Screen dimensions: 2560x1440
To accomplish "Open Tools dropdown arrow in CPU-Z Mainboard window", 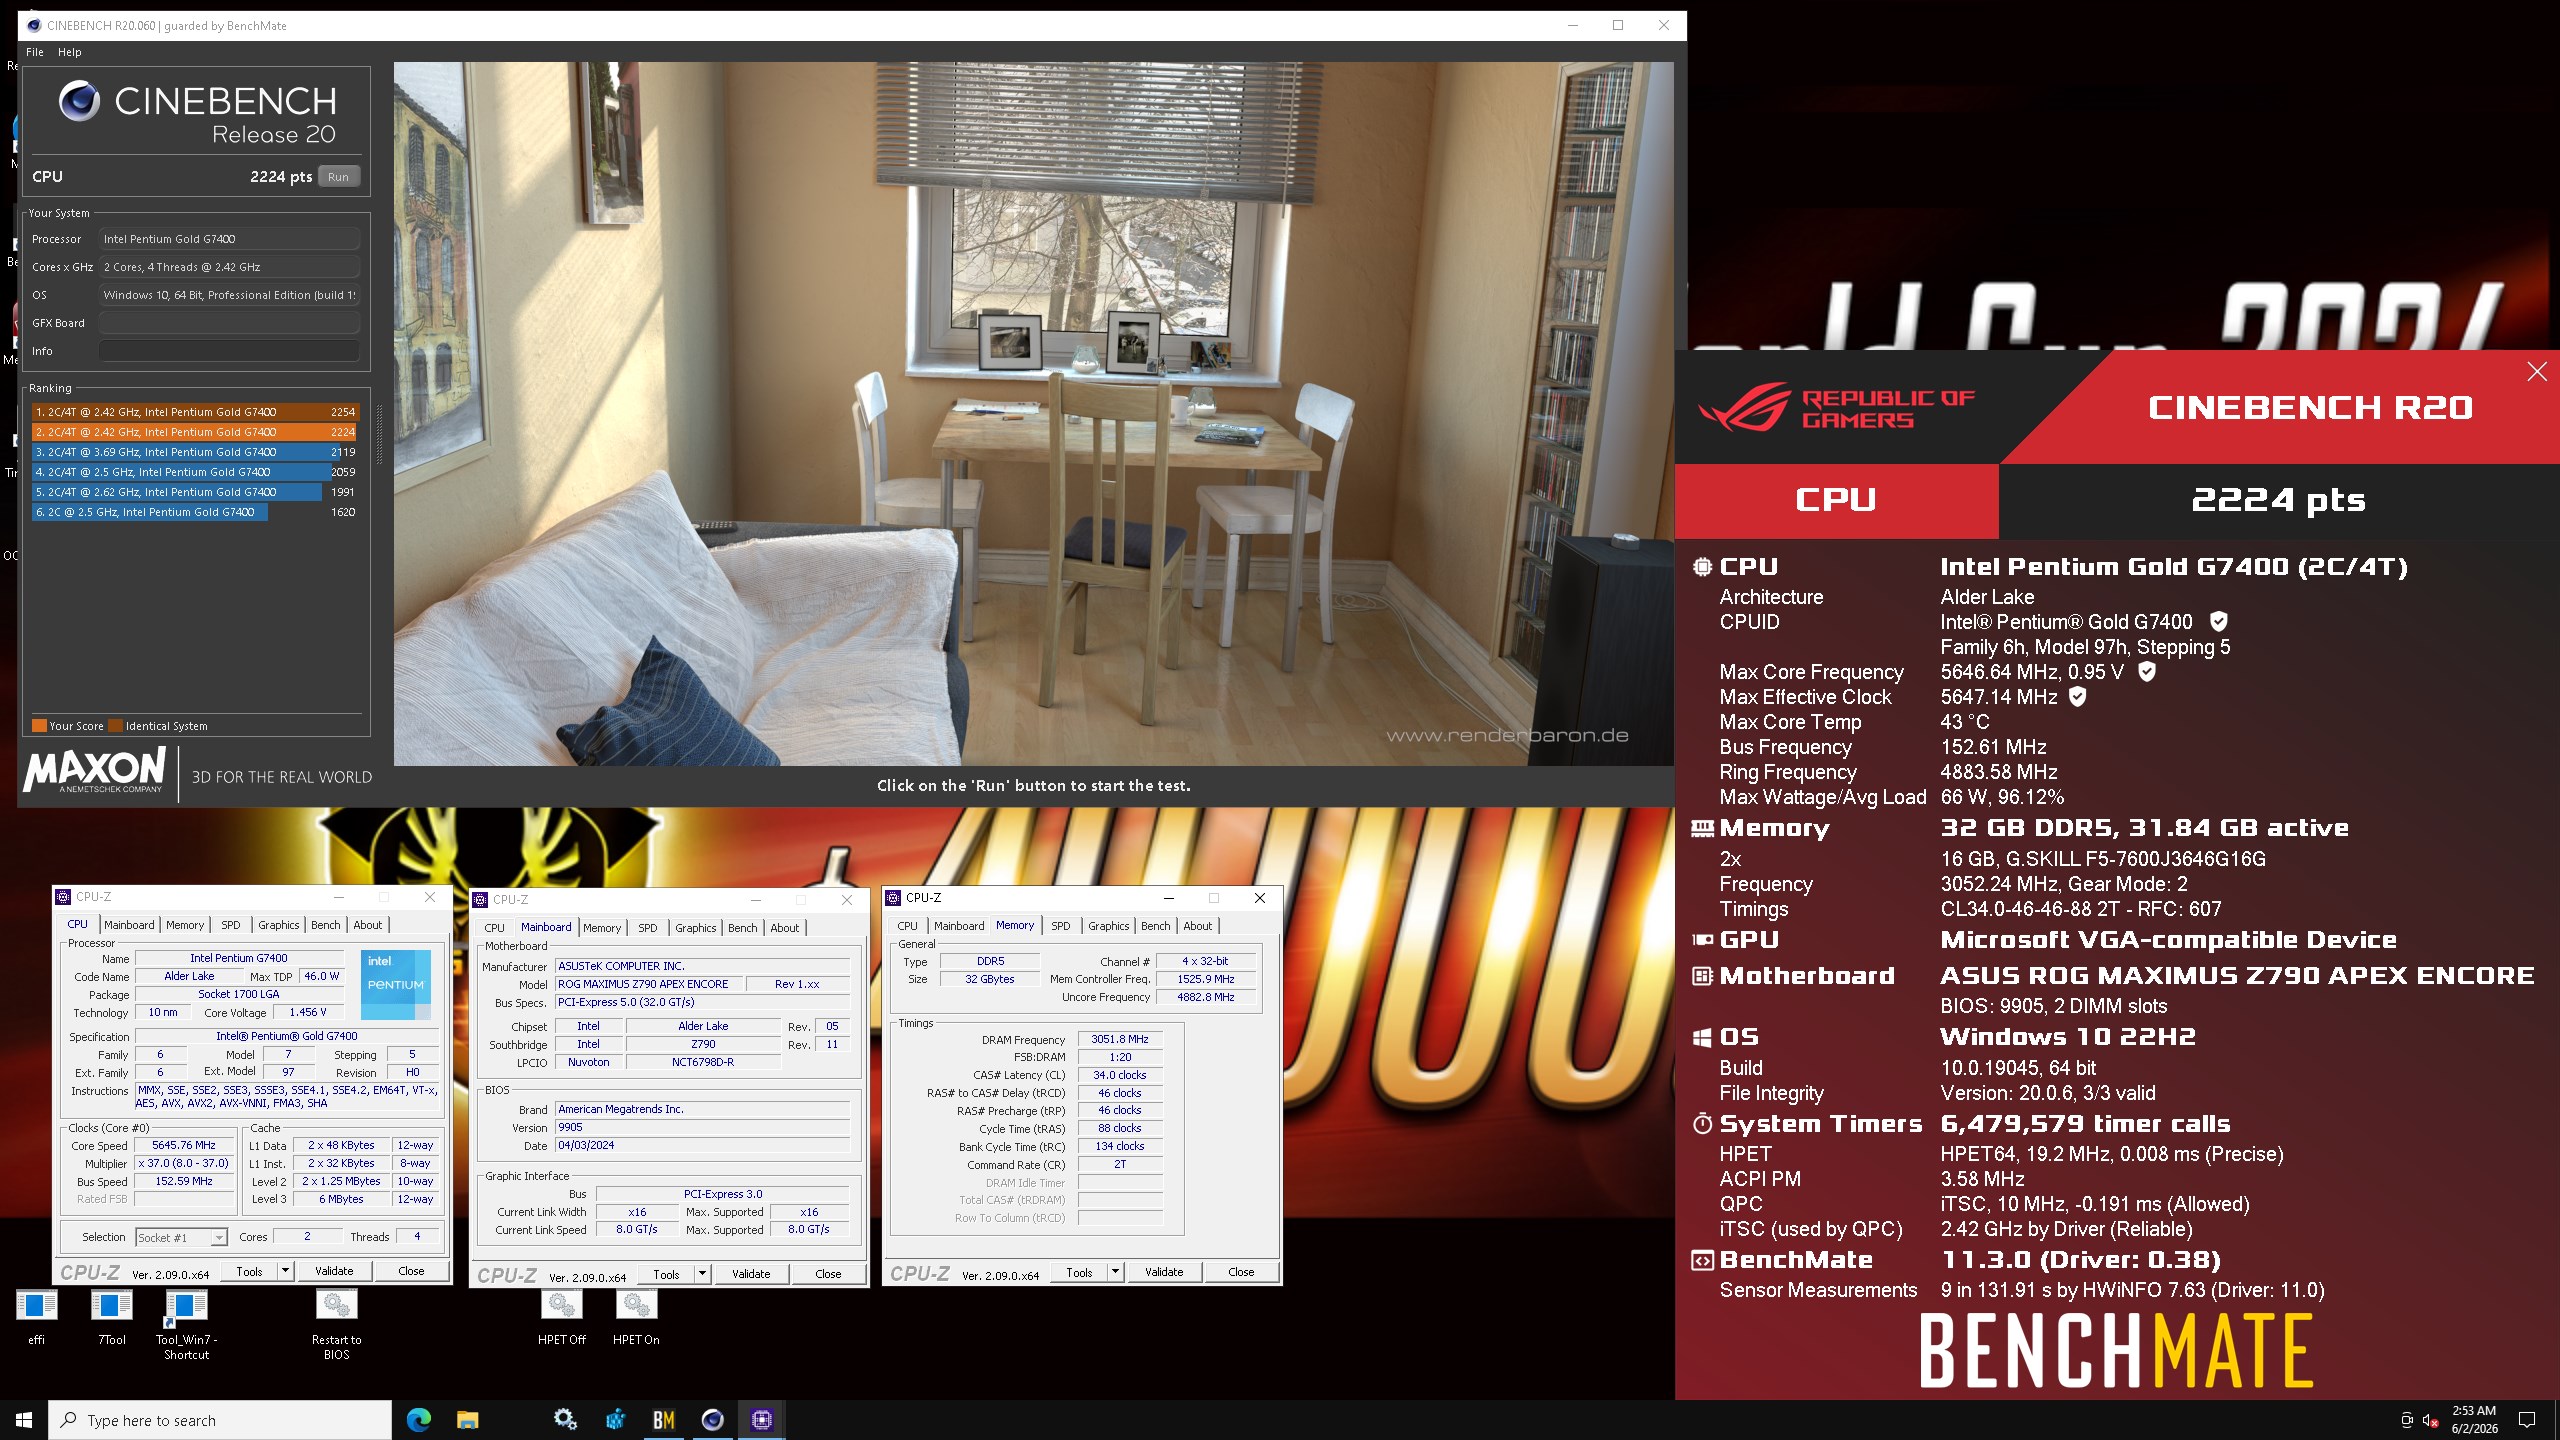I will [702, 1274].
